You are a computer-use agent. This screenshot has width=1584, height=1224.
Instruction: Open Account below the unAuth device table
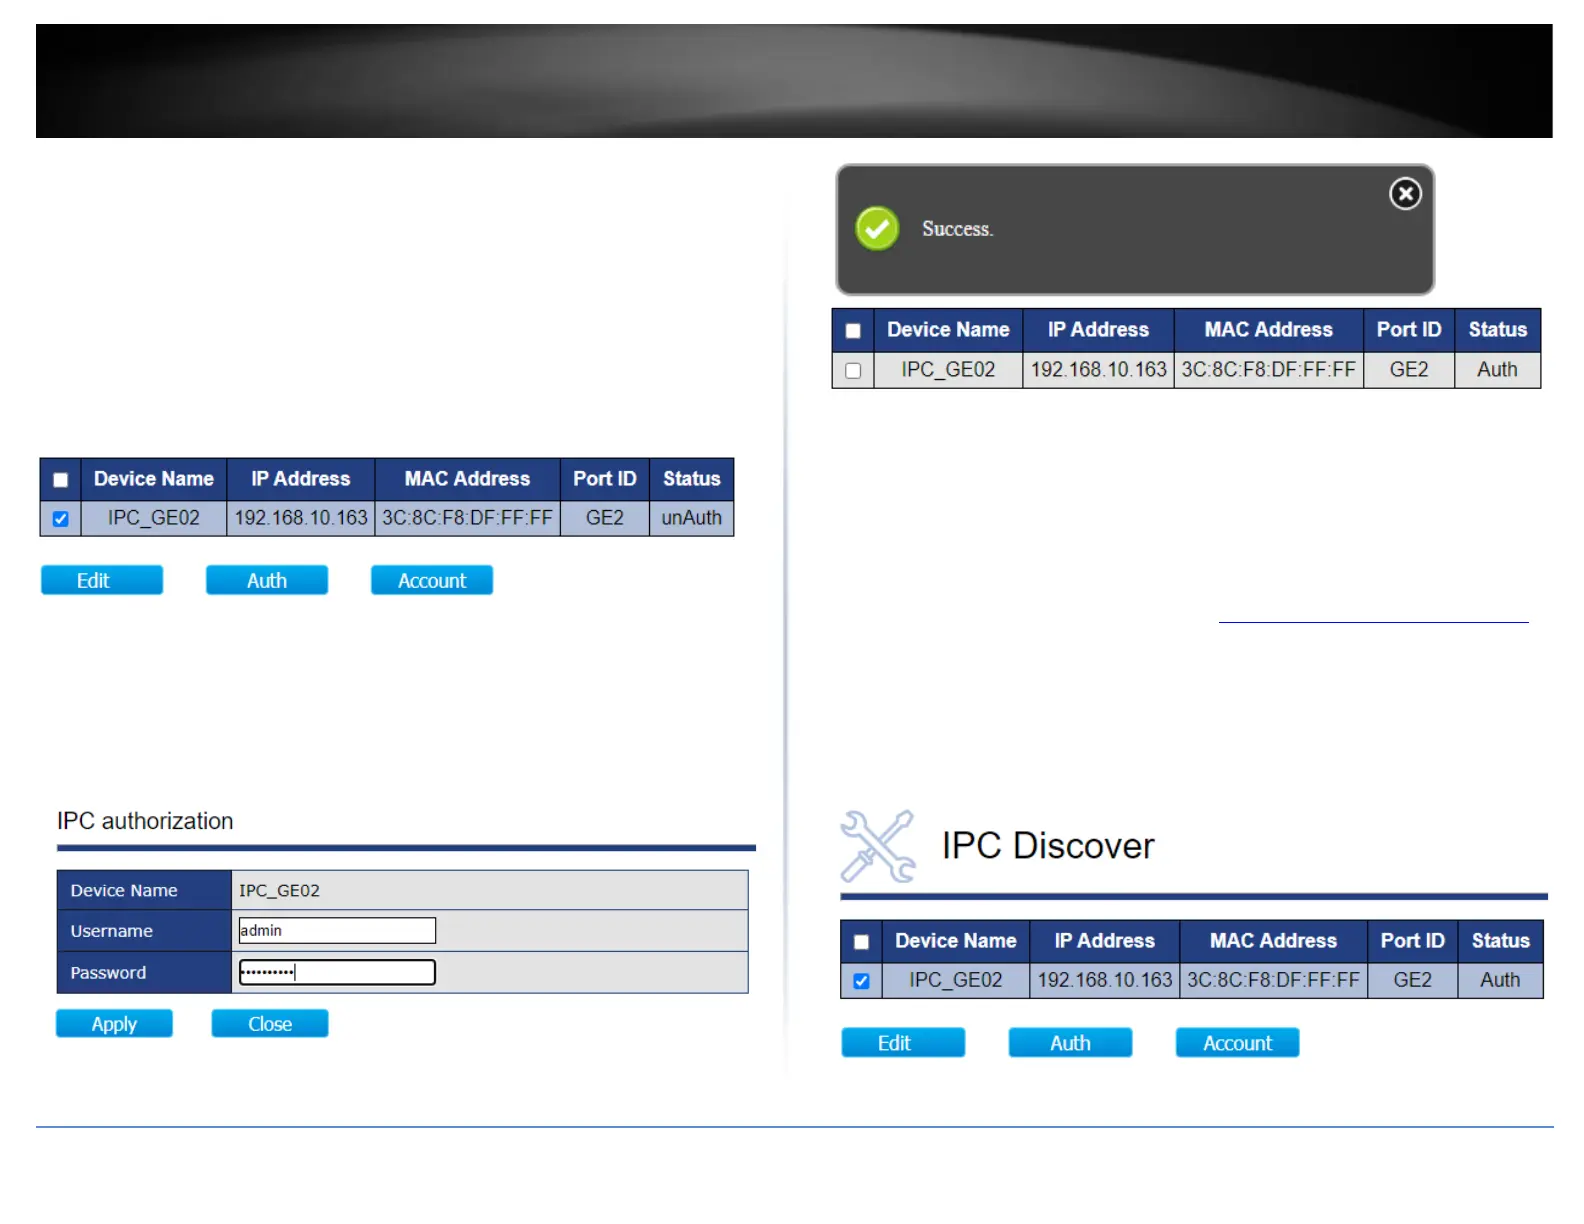[432, 580]
